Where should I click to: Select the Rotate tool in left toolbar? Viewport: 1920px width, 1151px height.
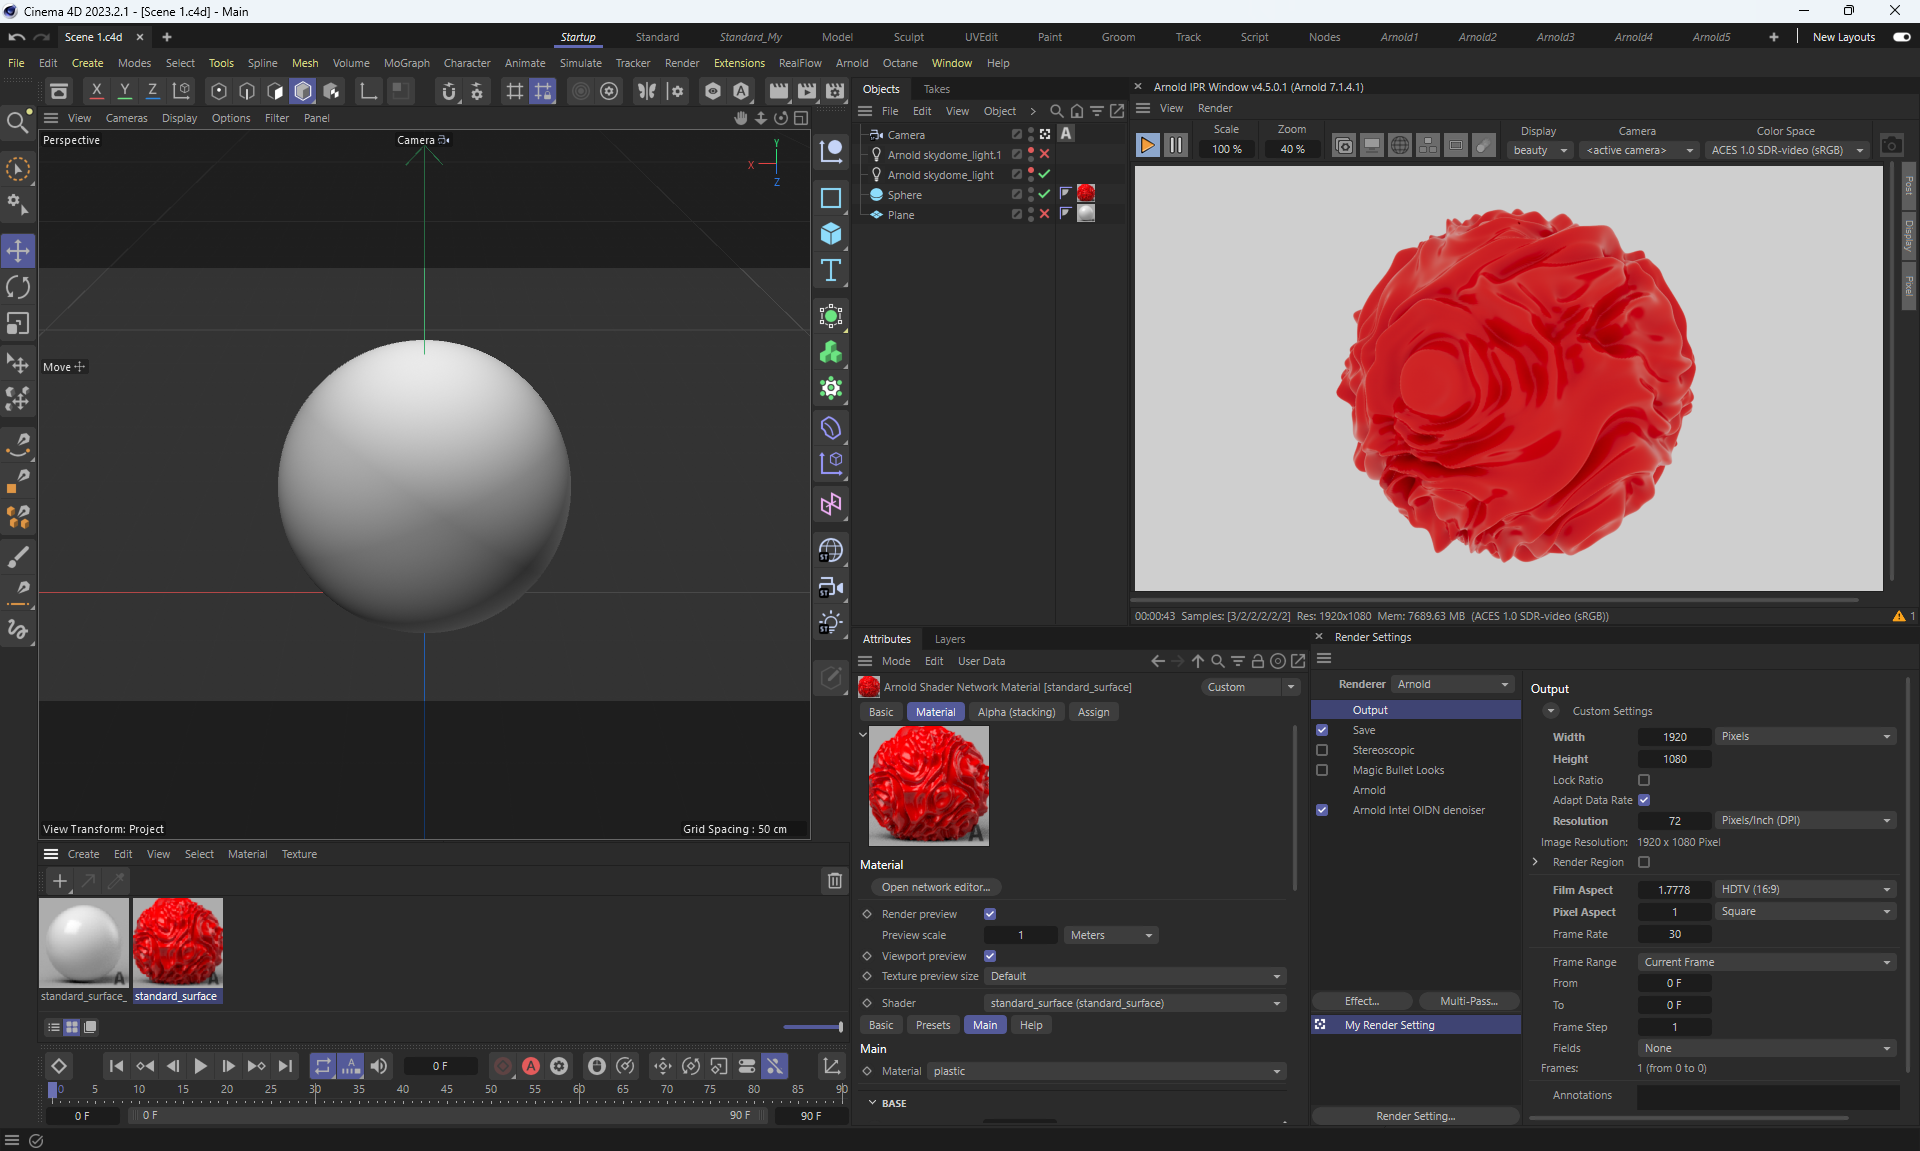[18, 288]
